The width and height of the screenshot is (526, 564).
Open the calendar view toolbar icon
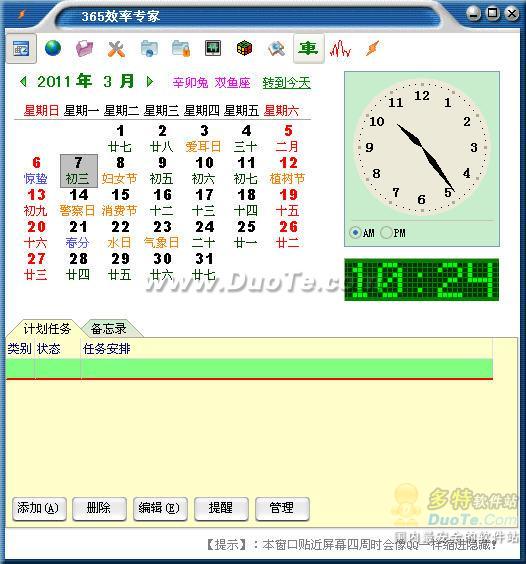pos(21,49)
